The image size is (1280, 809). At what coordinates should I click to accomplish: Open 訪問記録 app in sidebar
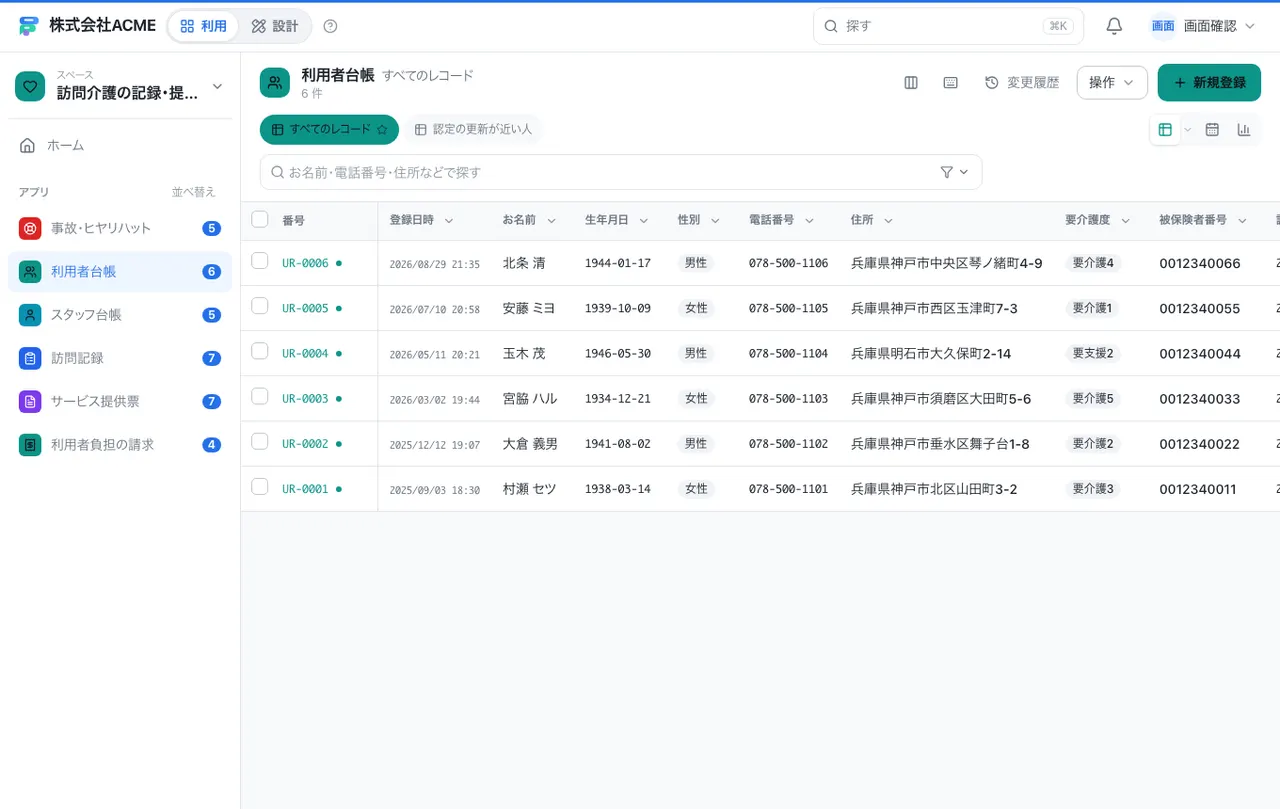coord(120,358)
